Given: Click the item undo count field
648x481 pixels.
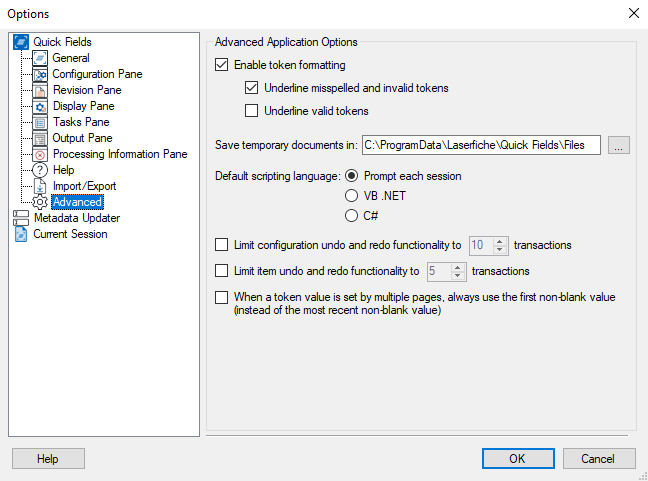Looking at the screenshot, I should (x=439, y=271).
